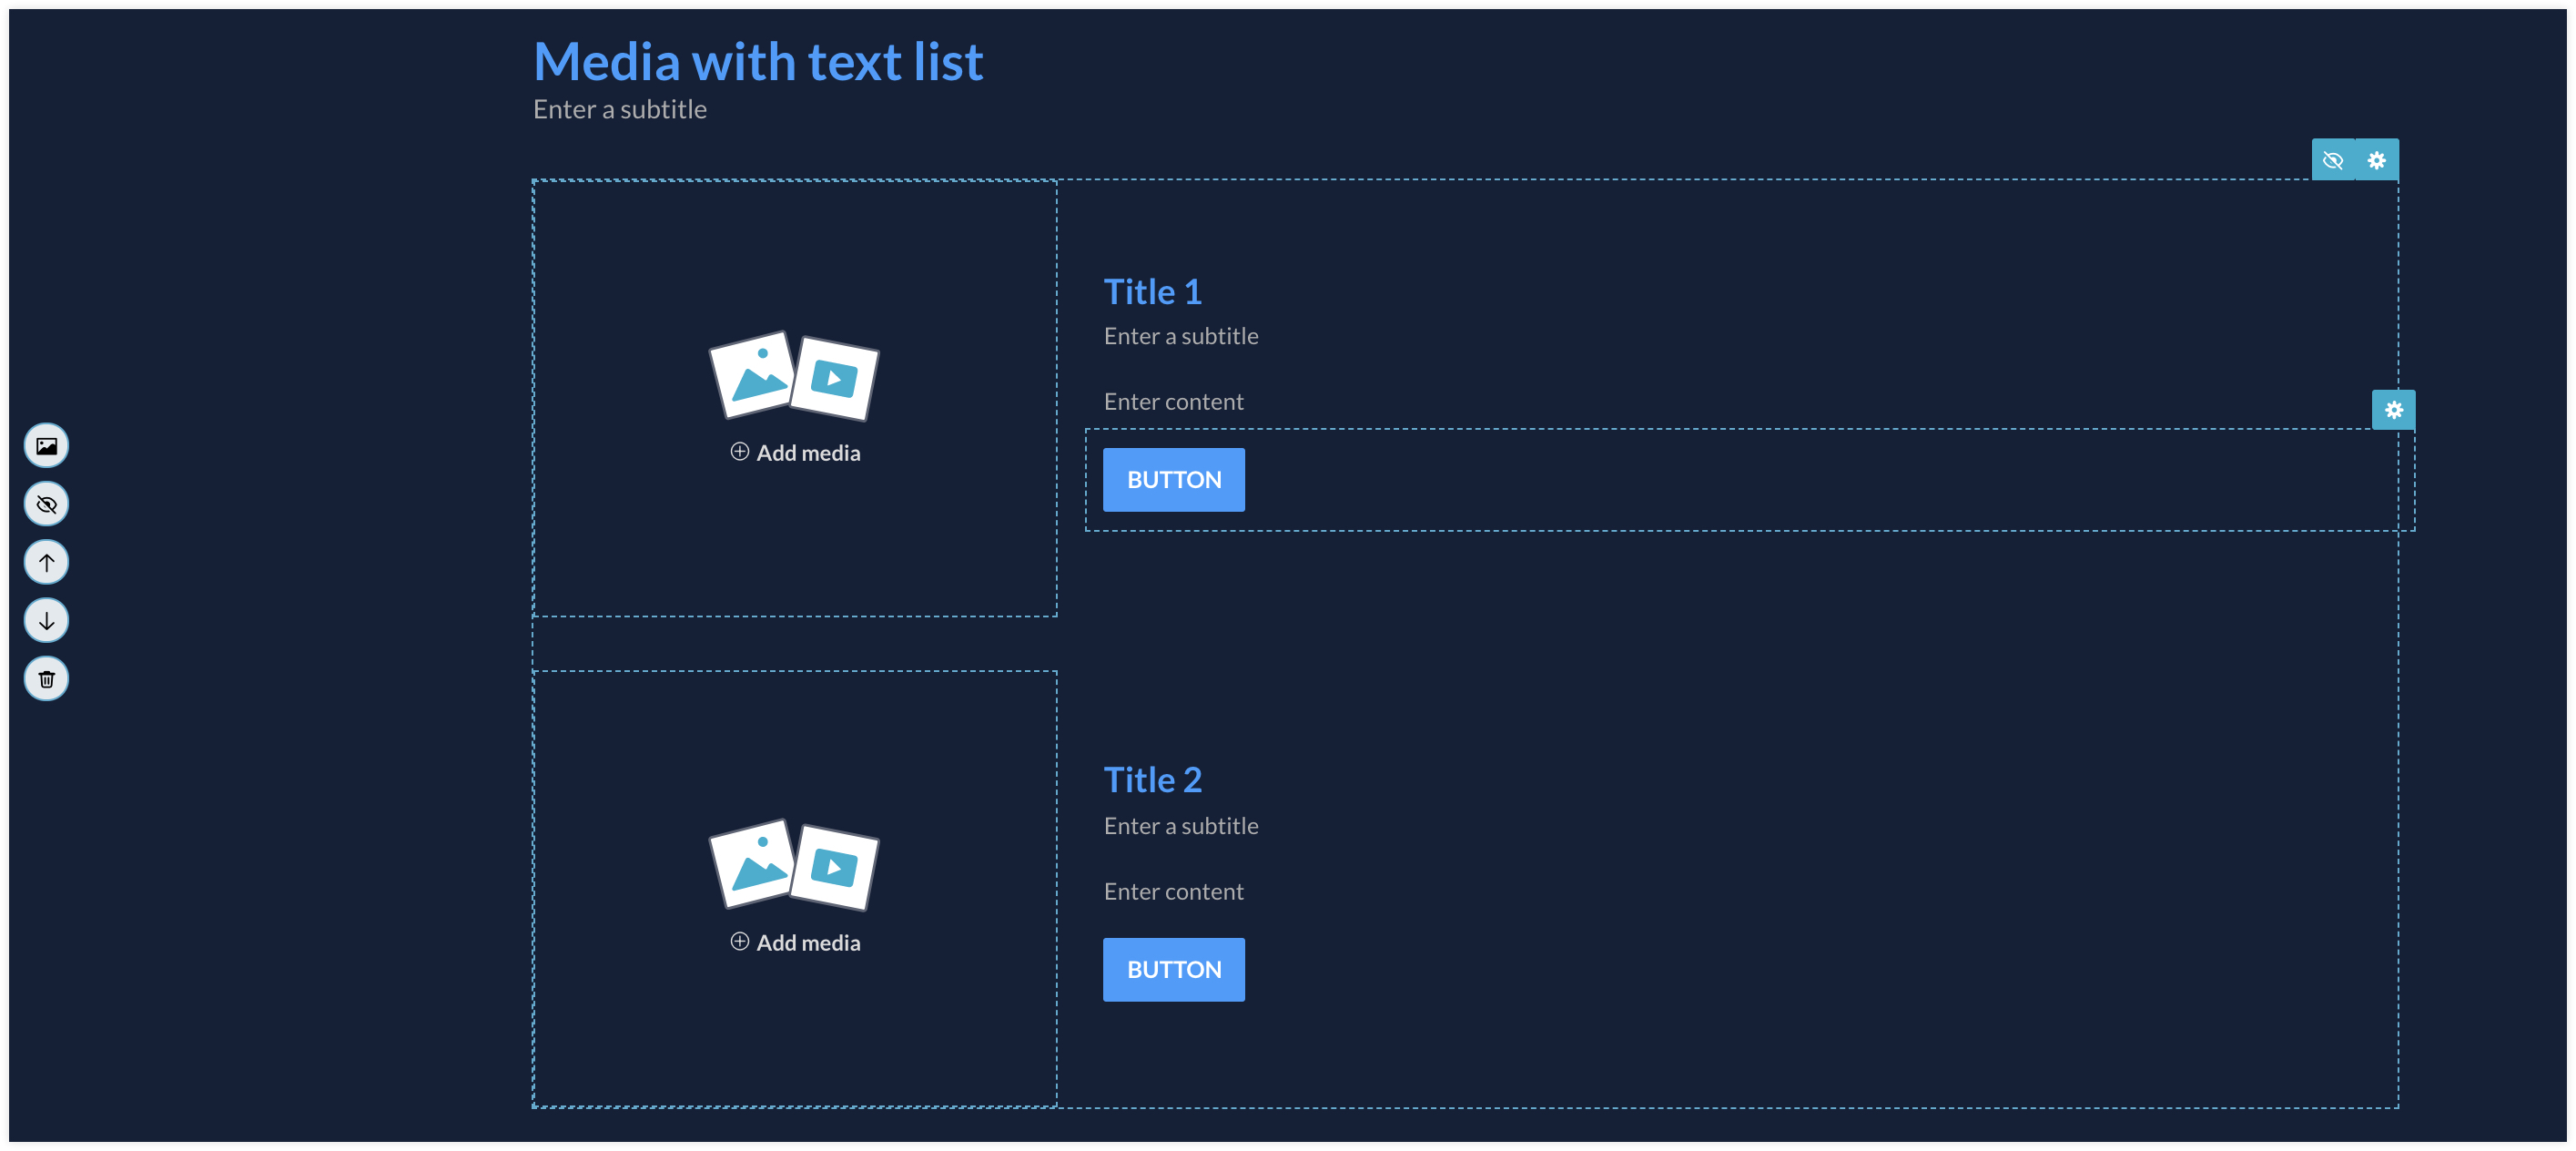Click Enter content field under Title 1
The width and height of the screenshot is (2576, 1151).
tap(1173, 402)
